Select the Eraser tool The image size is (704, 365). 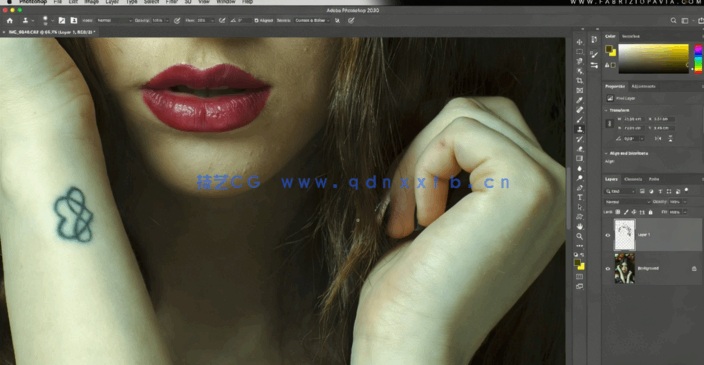tap(580, 149)
